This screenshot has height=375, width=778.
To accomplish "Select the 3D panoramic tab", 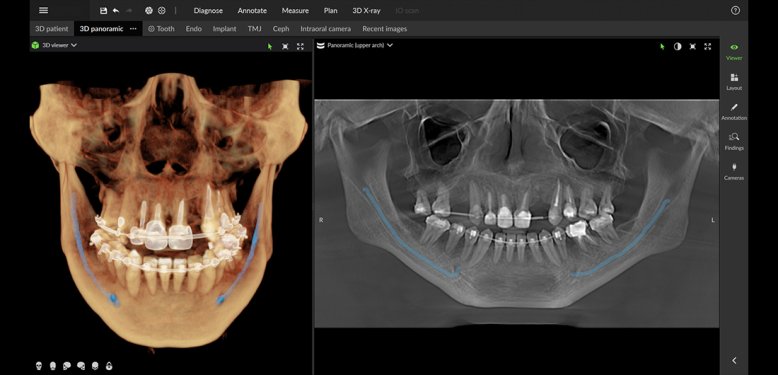I will pos(101,29).
